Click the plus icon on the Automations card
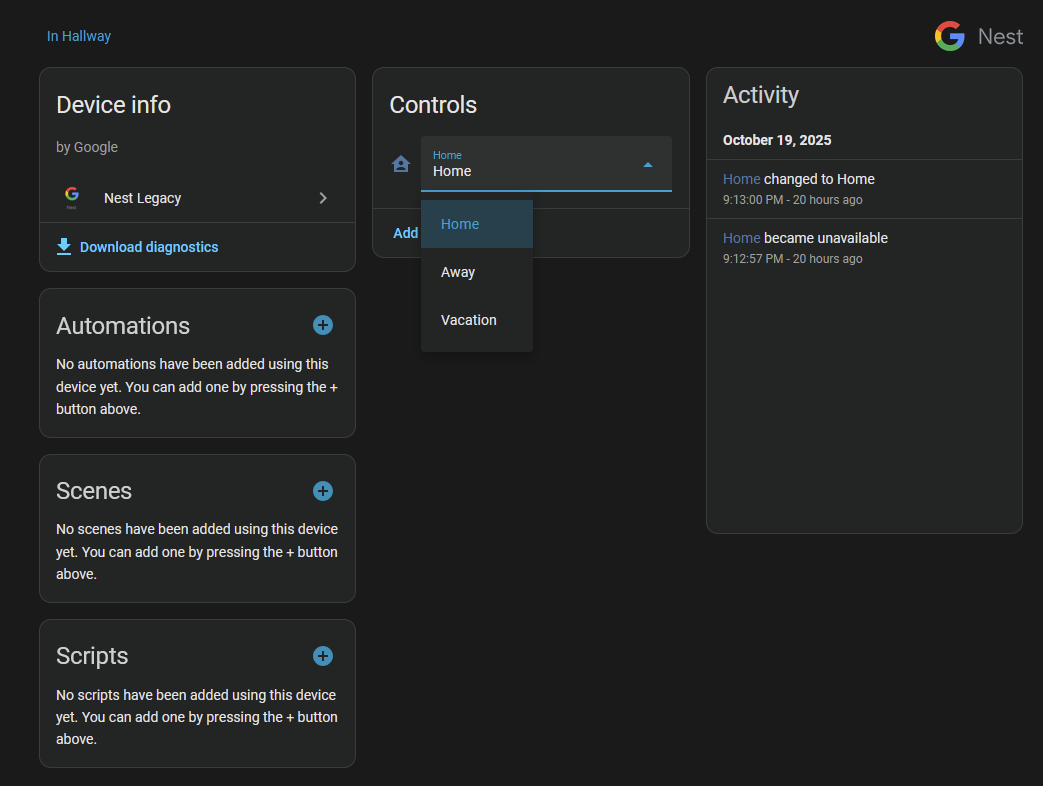Screen dimensions: 1043x786 [322, 325]
